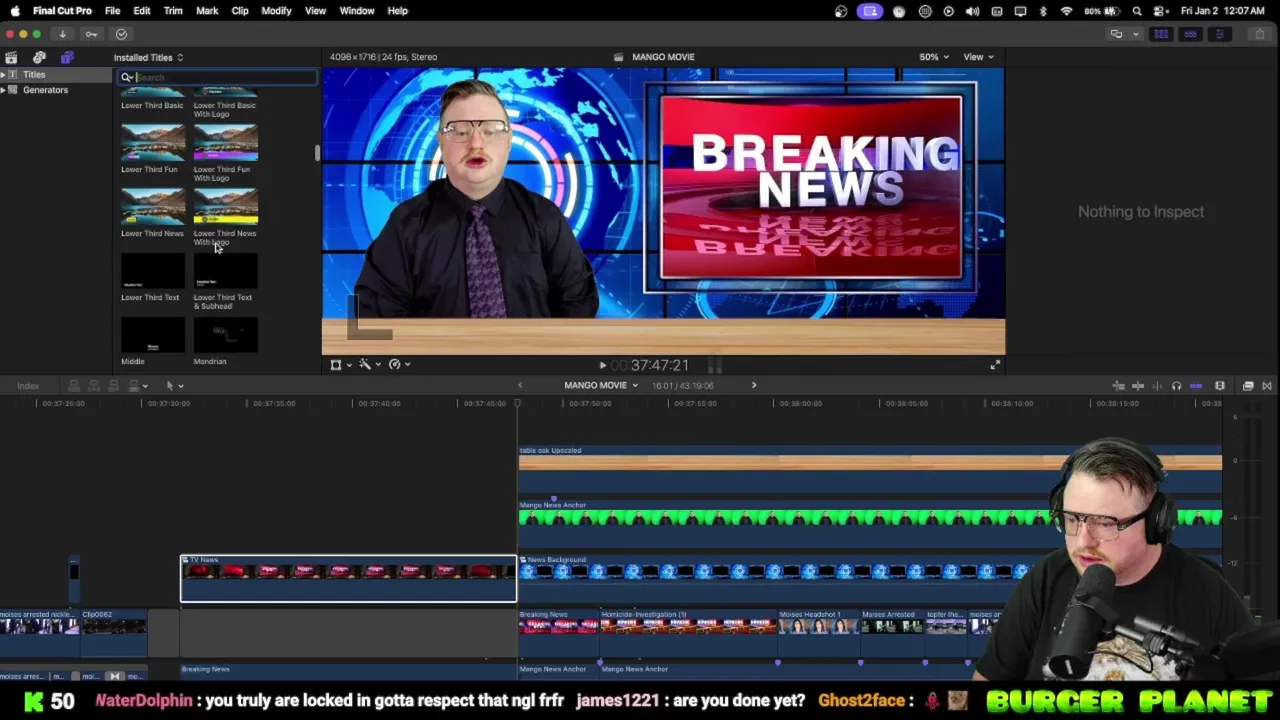Select Titles in the sidebar
This screenshot has height=720, width=1280.
34,75
